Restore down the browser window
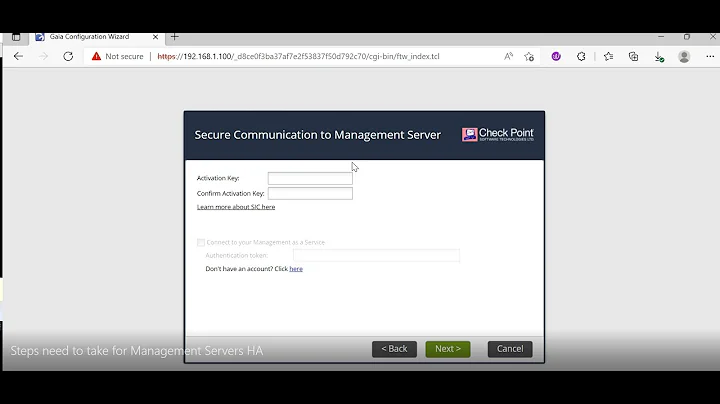The height and width of the screenshot is (404, 720). pos(686,37)
